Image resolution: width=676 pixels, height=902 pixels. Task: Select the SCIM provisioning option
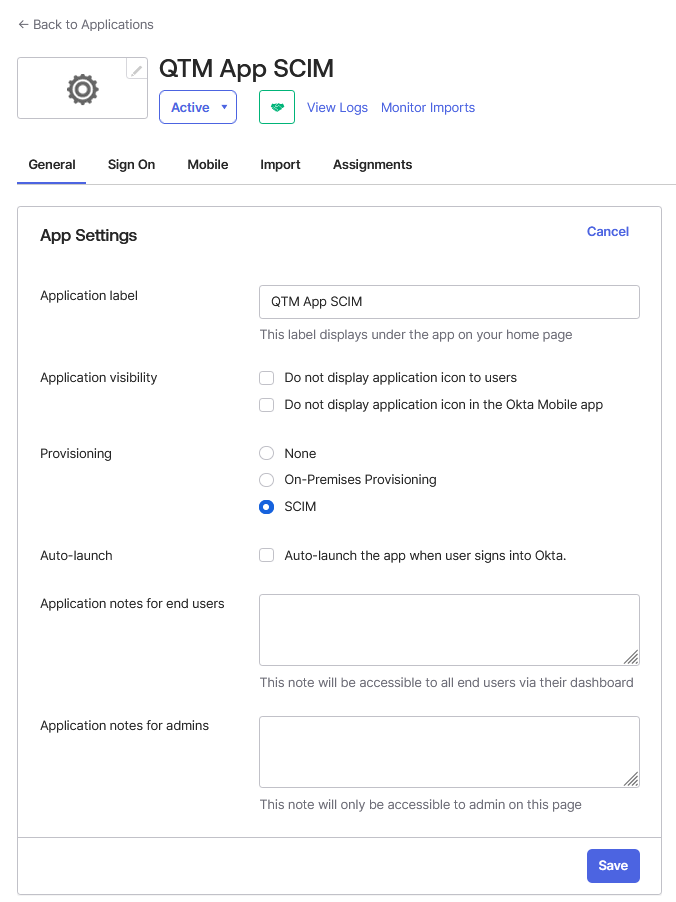266,507
